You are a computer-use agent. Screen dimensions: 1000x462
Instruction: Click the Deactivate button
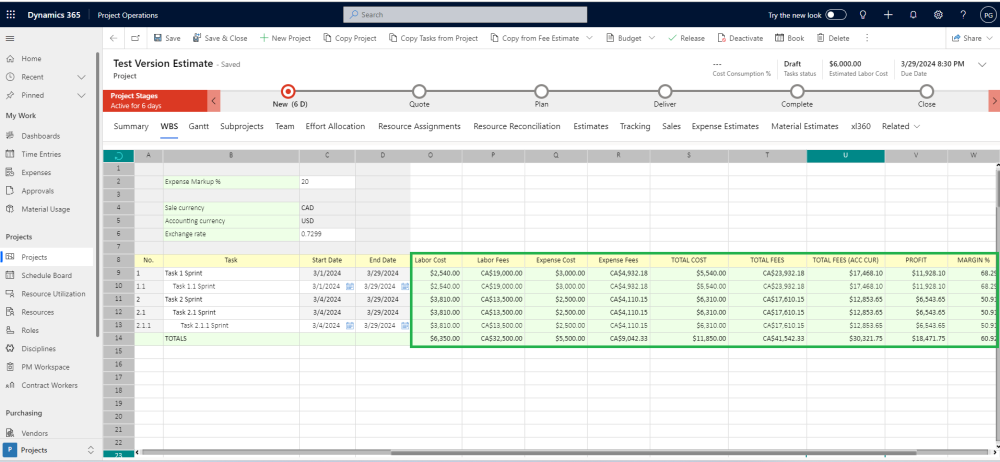pyautogui.click(x=740, y=38)
